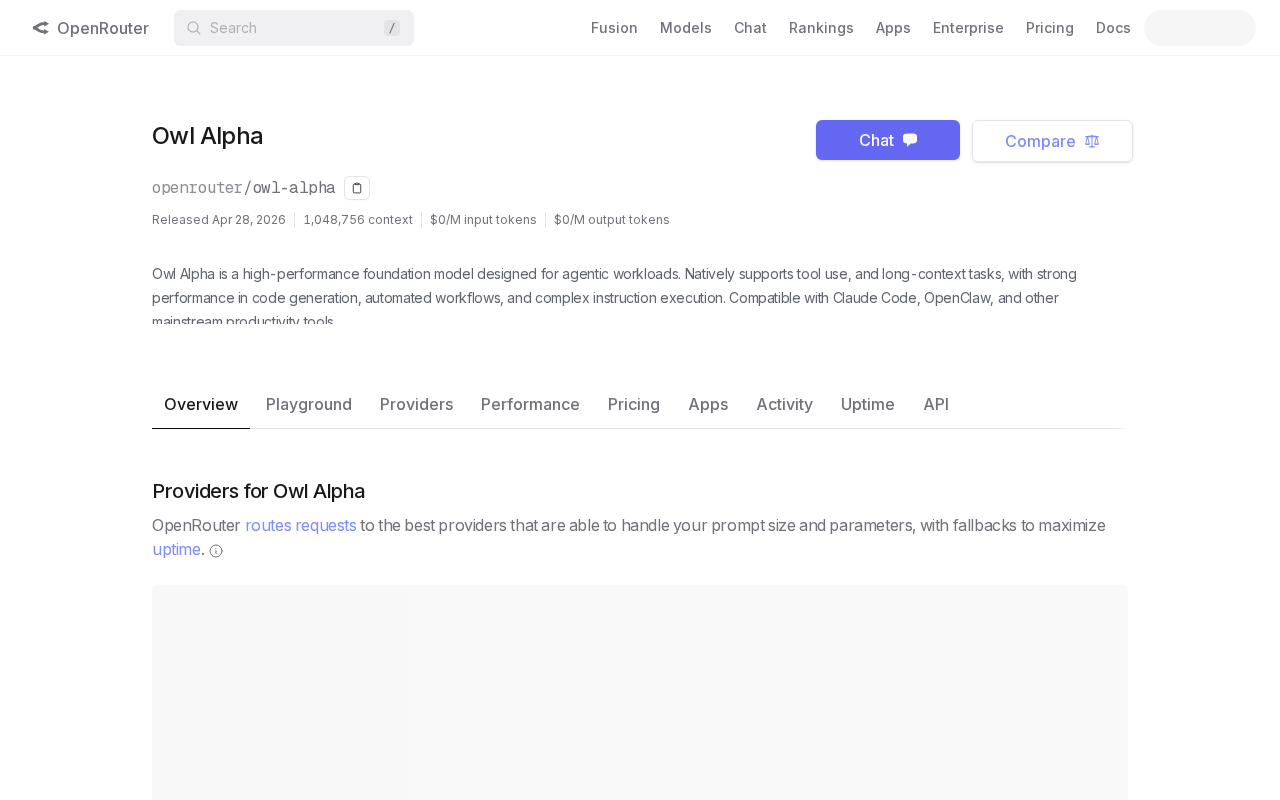Click the OpenRouter logo icon

[x=40, y=28]
